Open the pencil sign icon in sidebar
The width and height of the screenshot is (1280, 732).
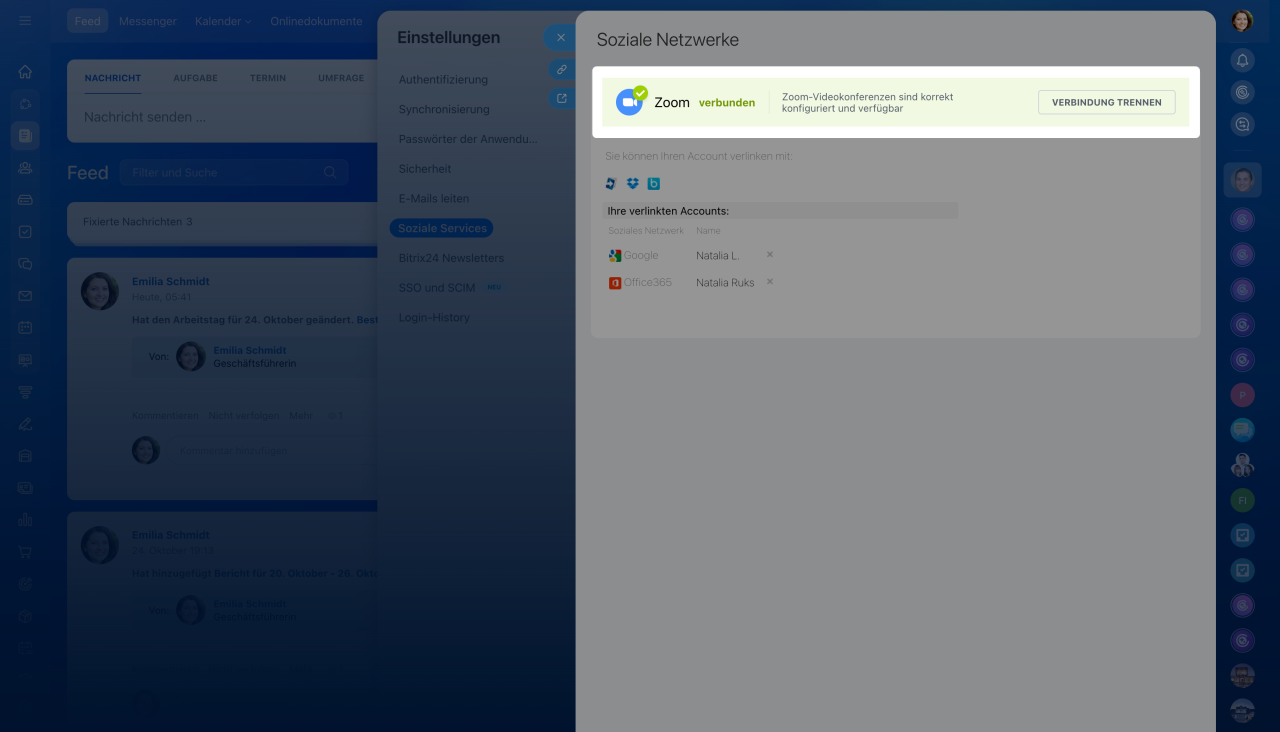pos(25,424)
